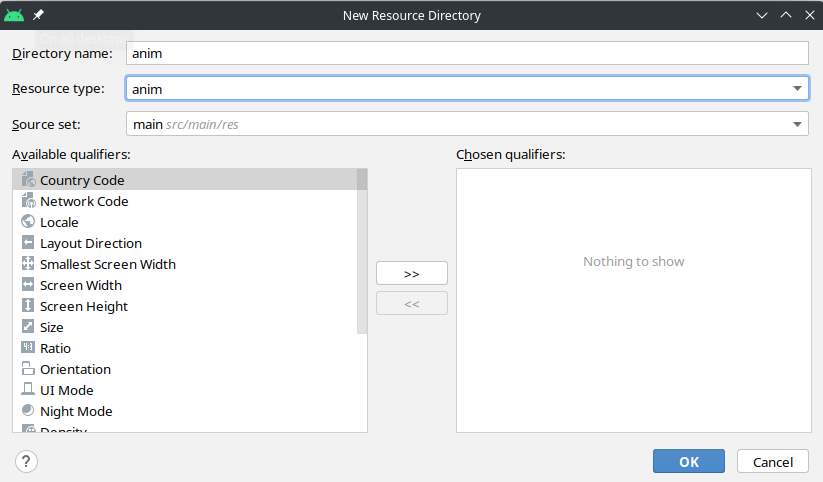Click the Chosen qualifiers empty list area
Viewport: 823px width, 482px height.
click(634, 300)
